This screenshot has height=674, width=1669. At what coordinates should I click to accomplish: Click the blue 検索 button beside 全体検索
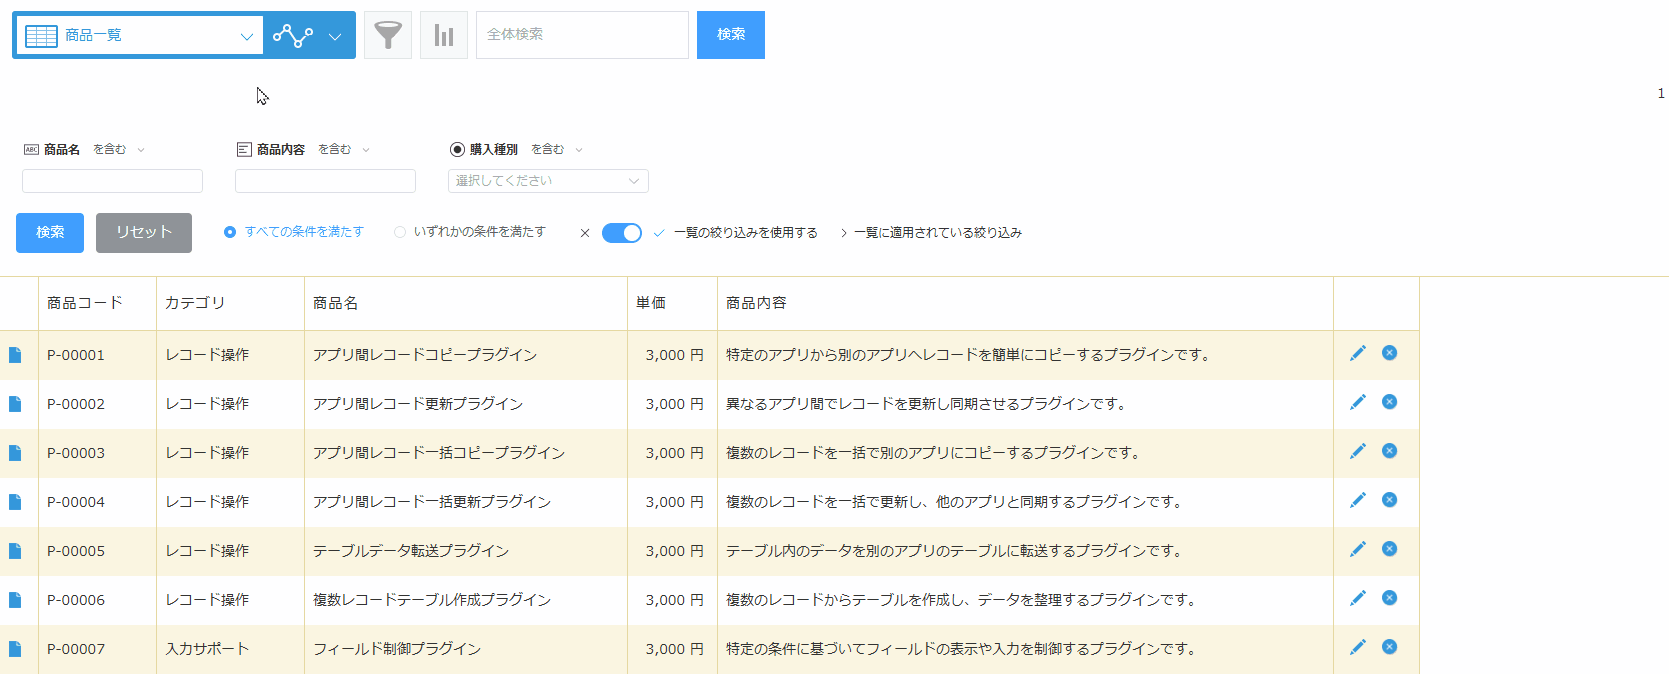point(731,35)
